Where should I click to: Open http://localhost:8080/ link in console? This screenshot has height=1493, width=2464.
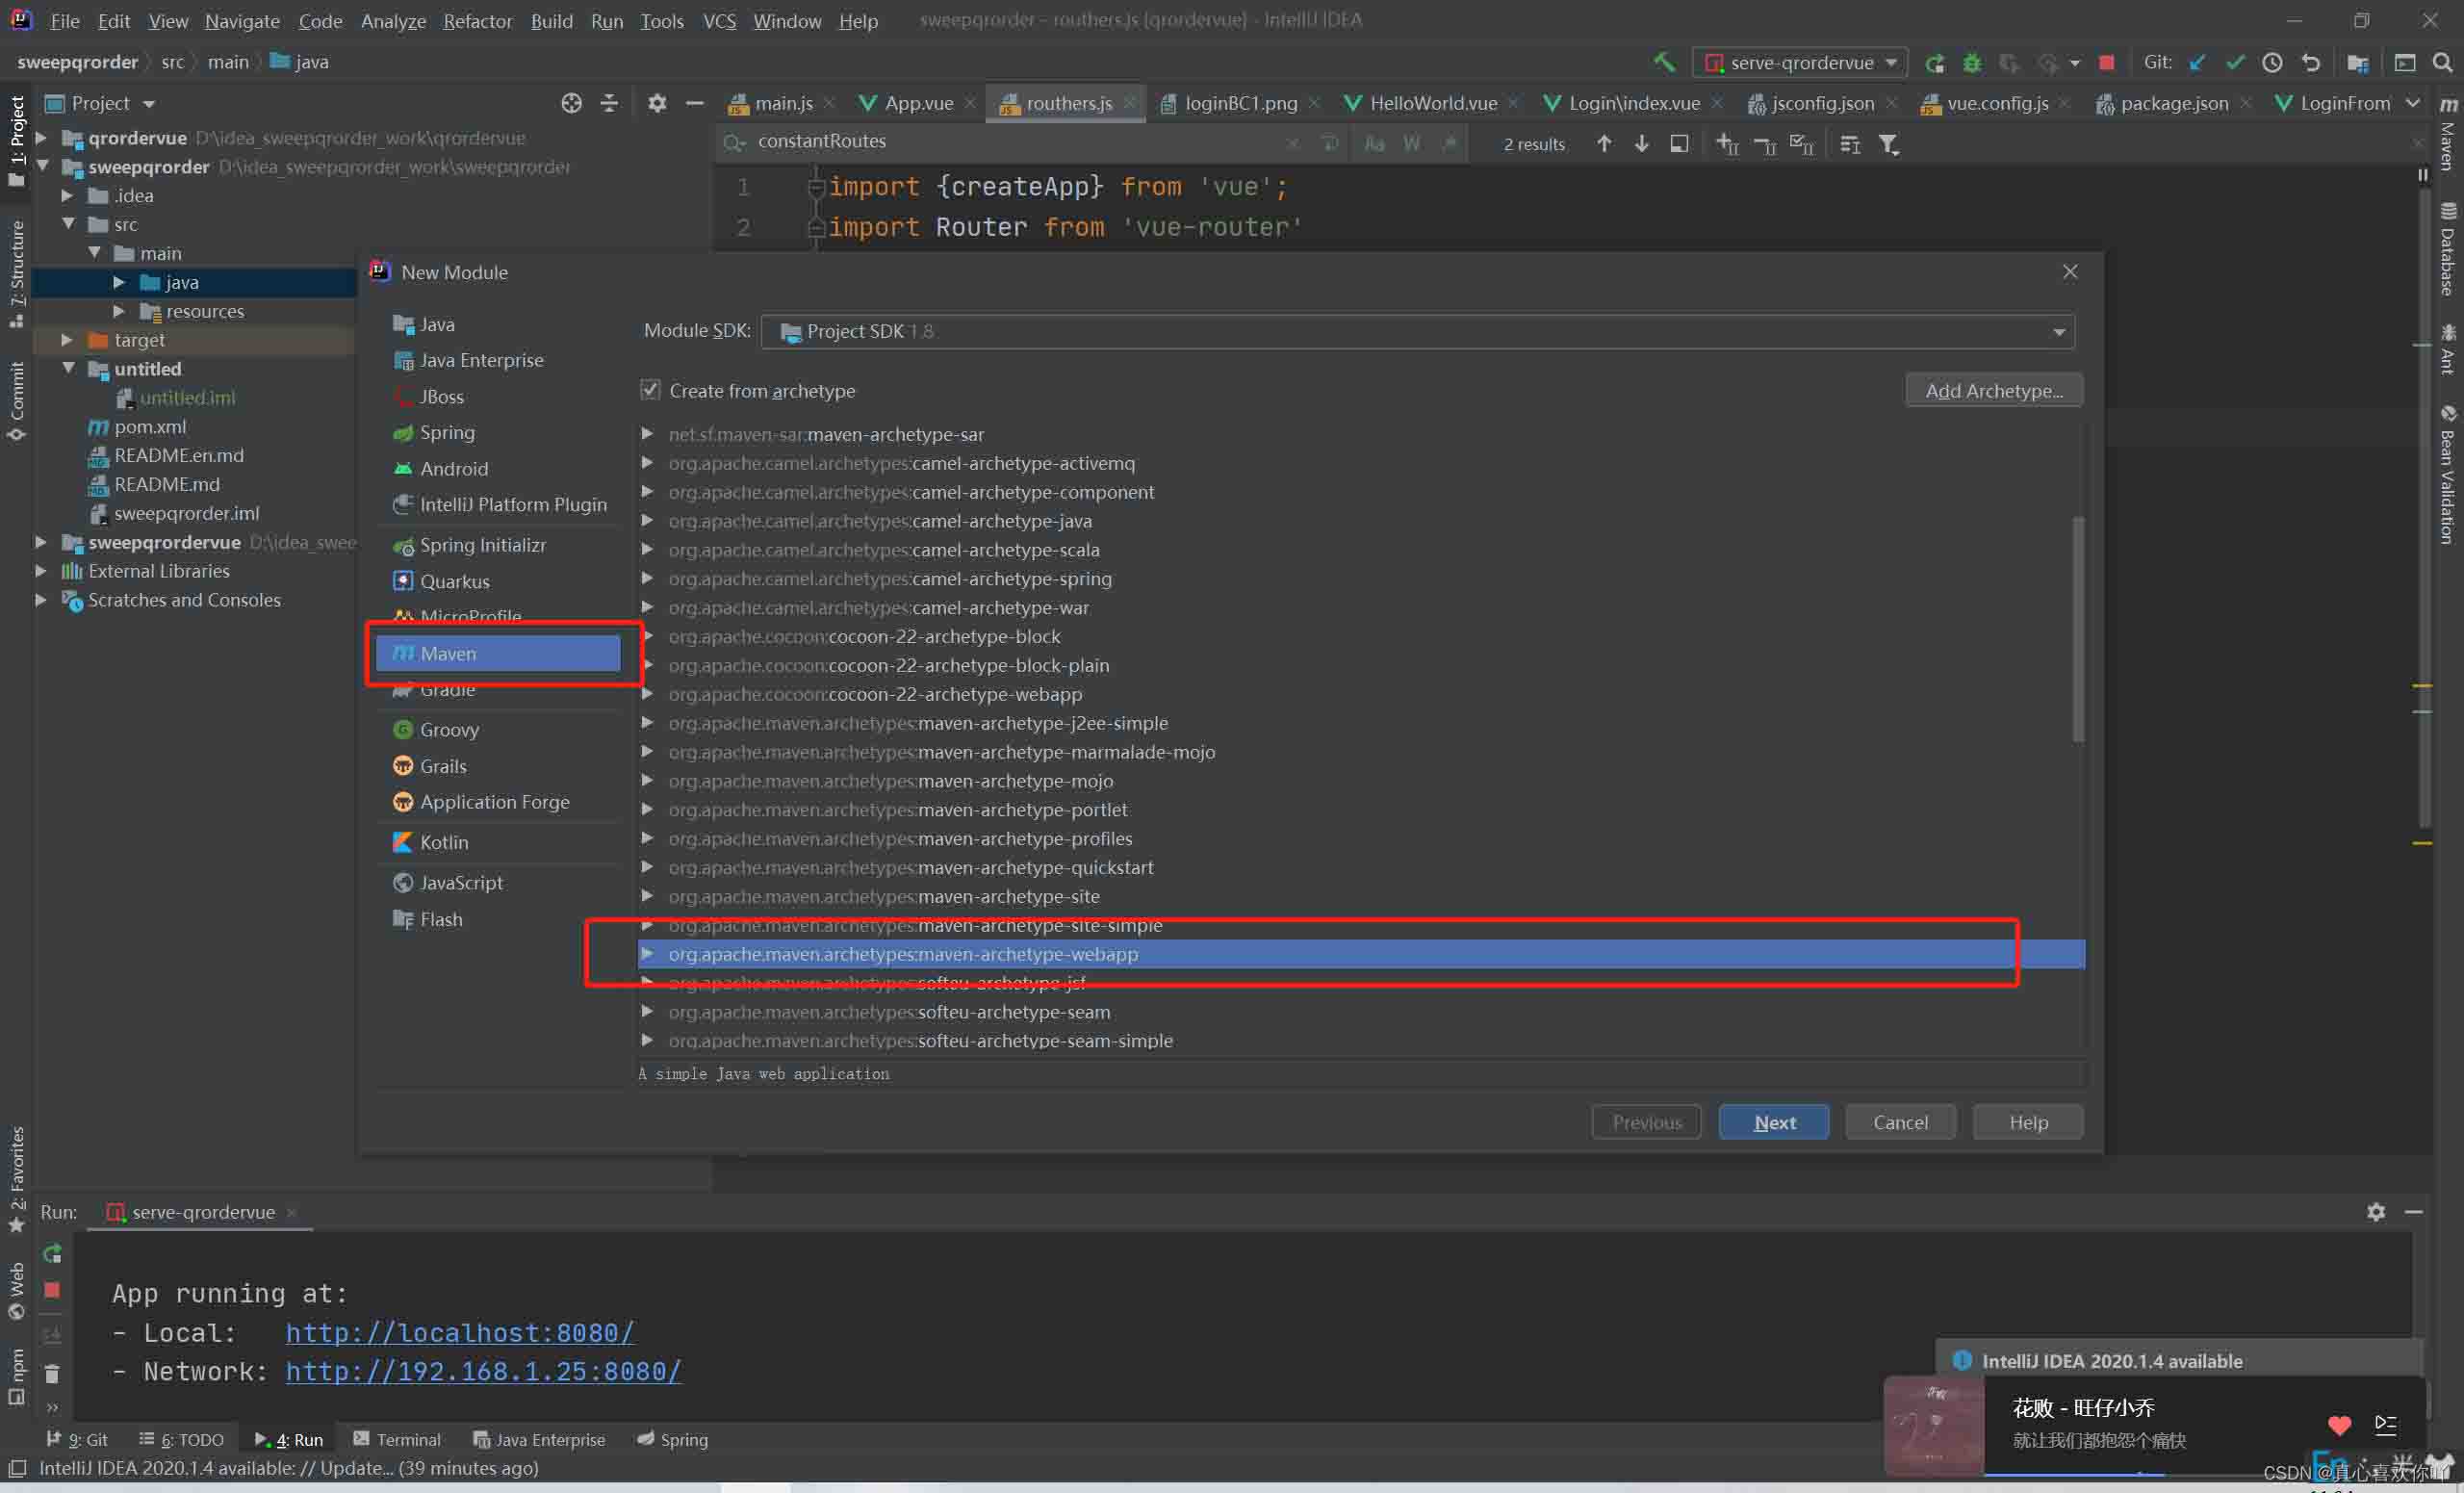coord(460,1332)
